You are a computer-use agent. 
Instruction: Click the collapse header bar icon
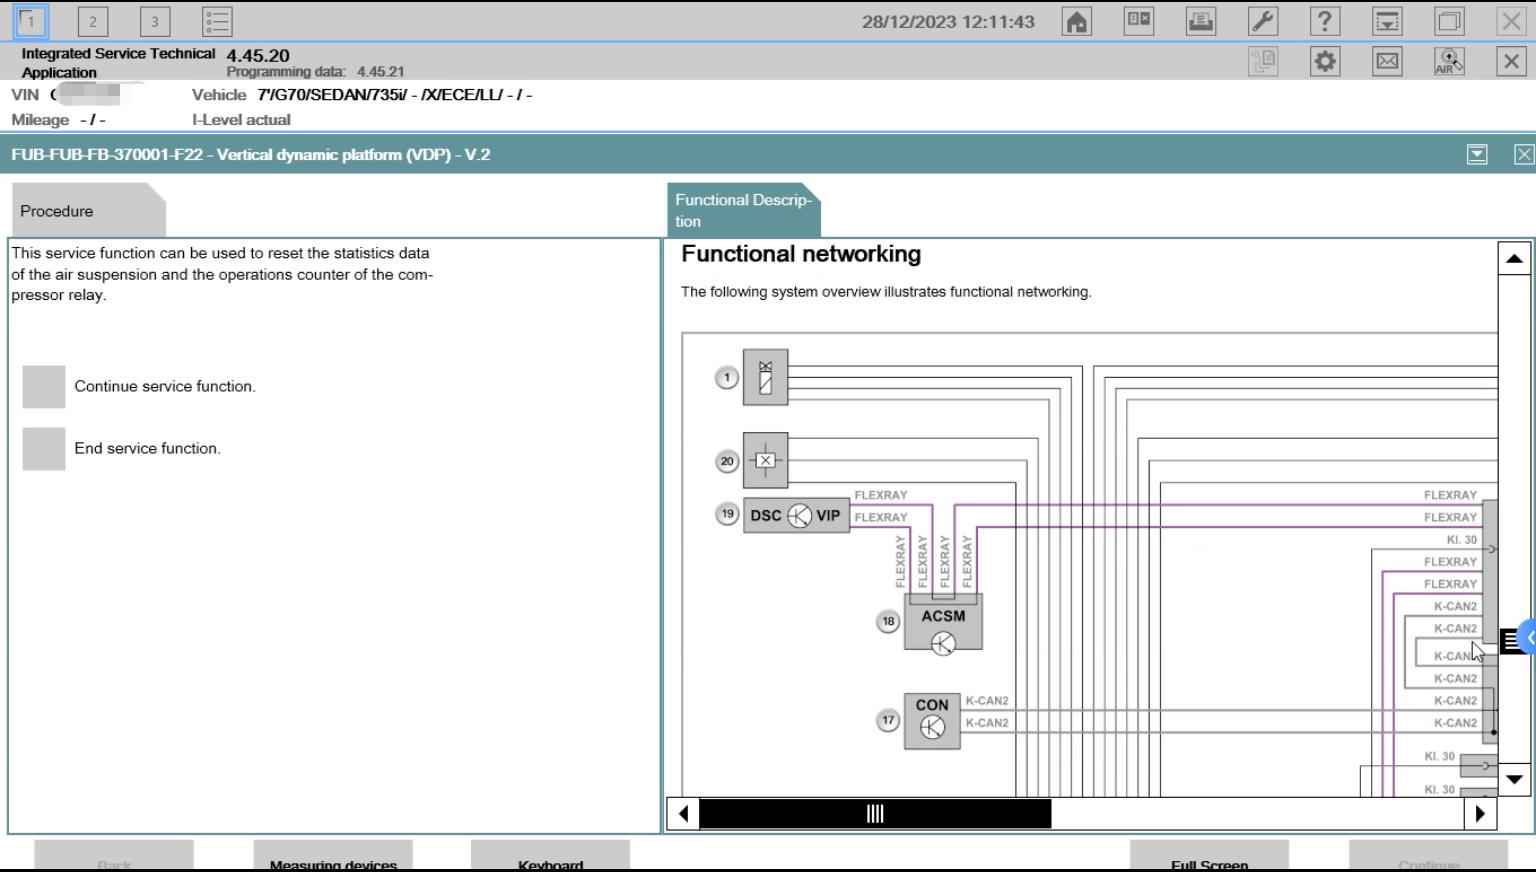1387,21
